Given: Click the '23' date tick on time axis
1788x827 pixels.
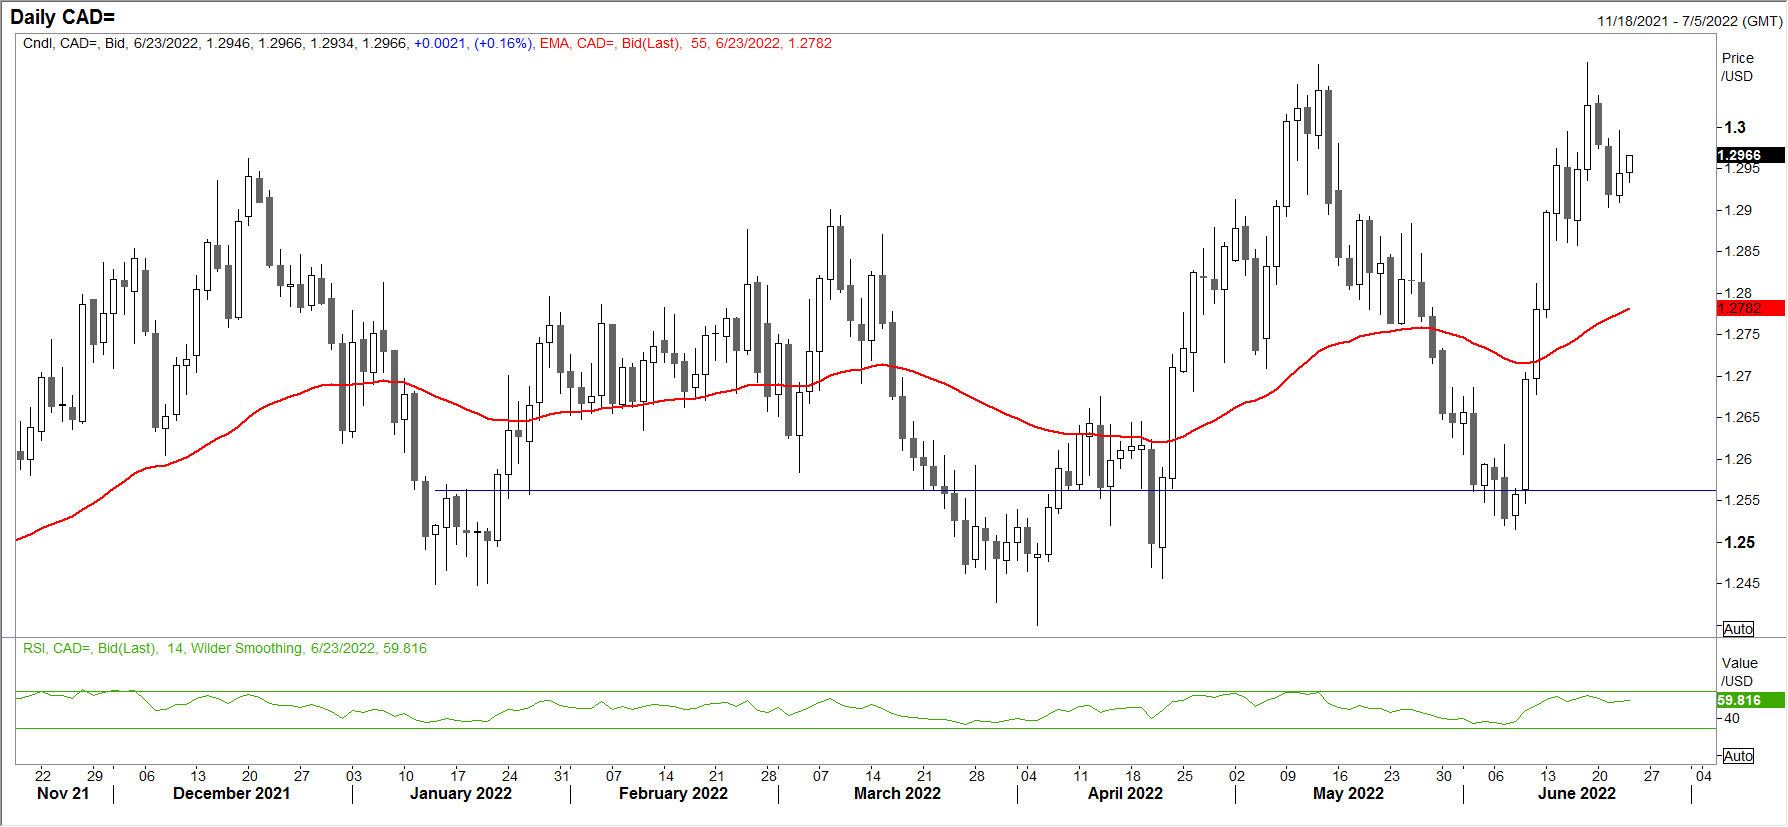Looking at the screenshot, I should pos(1392,775).
